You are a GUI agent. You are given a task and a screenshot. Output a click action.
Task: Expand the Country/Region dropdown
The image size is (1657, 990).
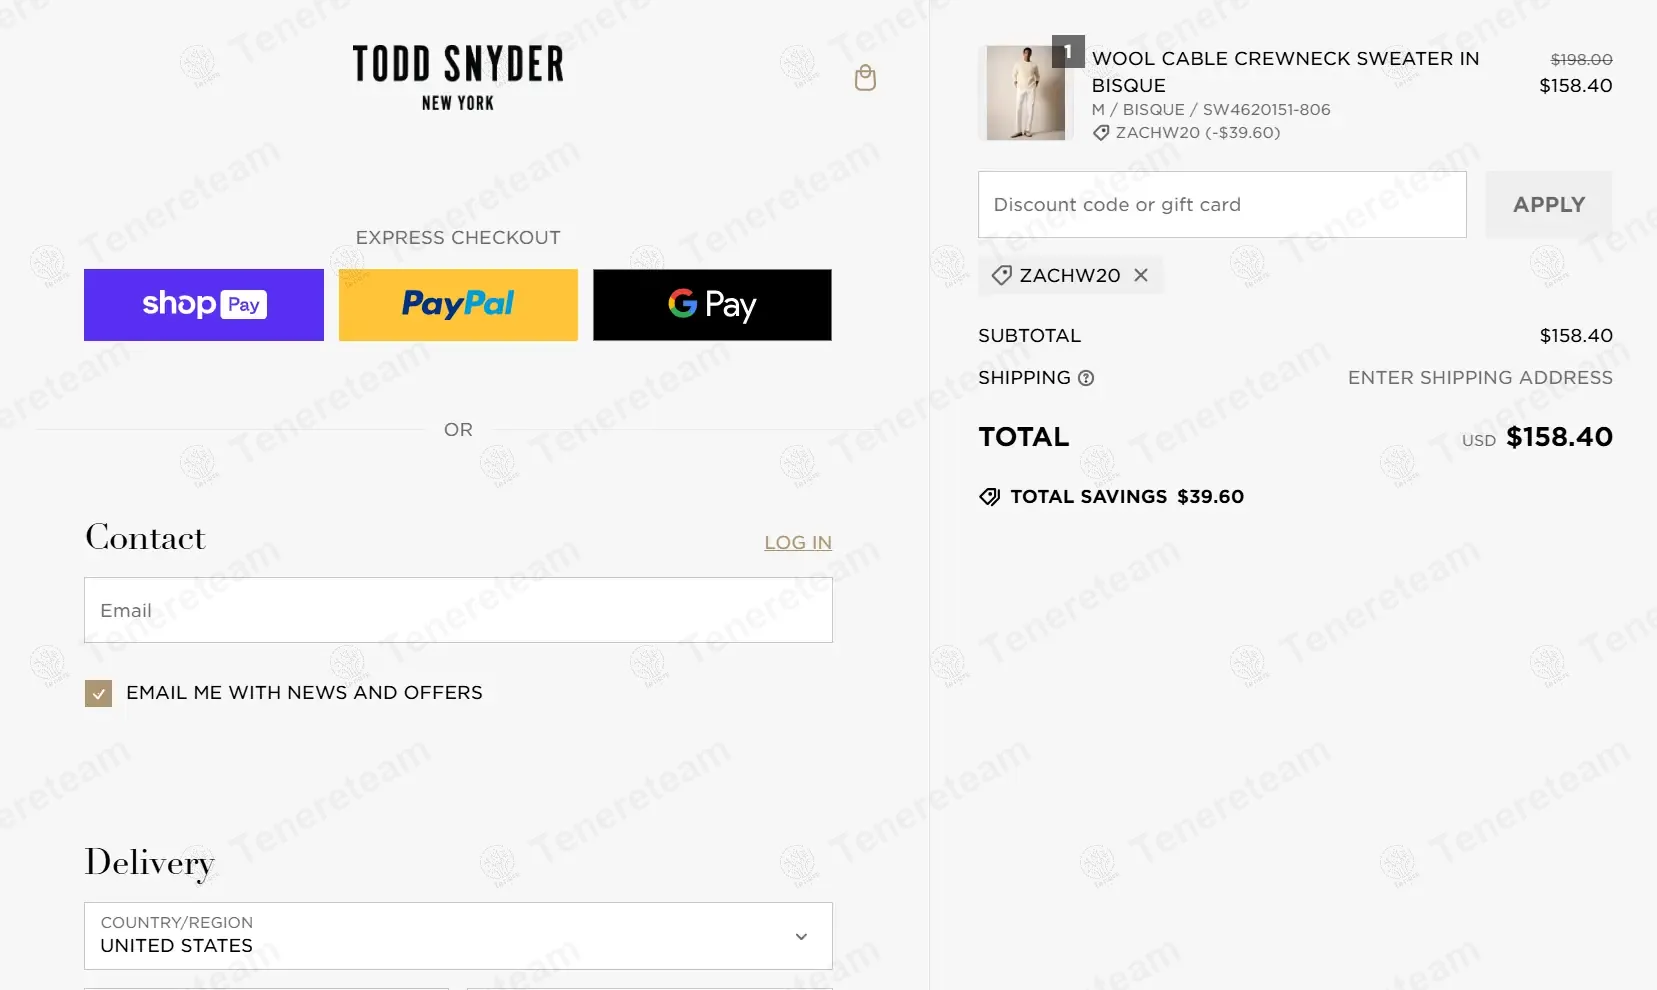pyautogui.click(x=458, y=936)
